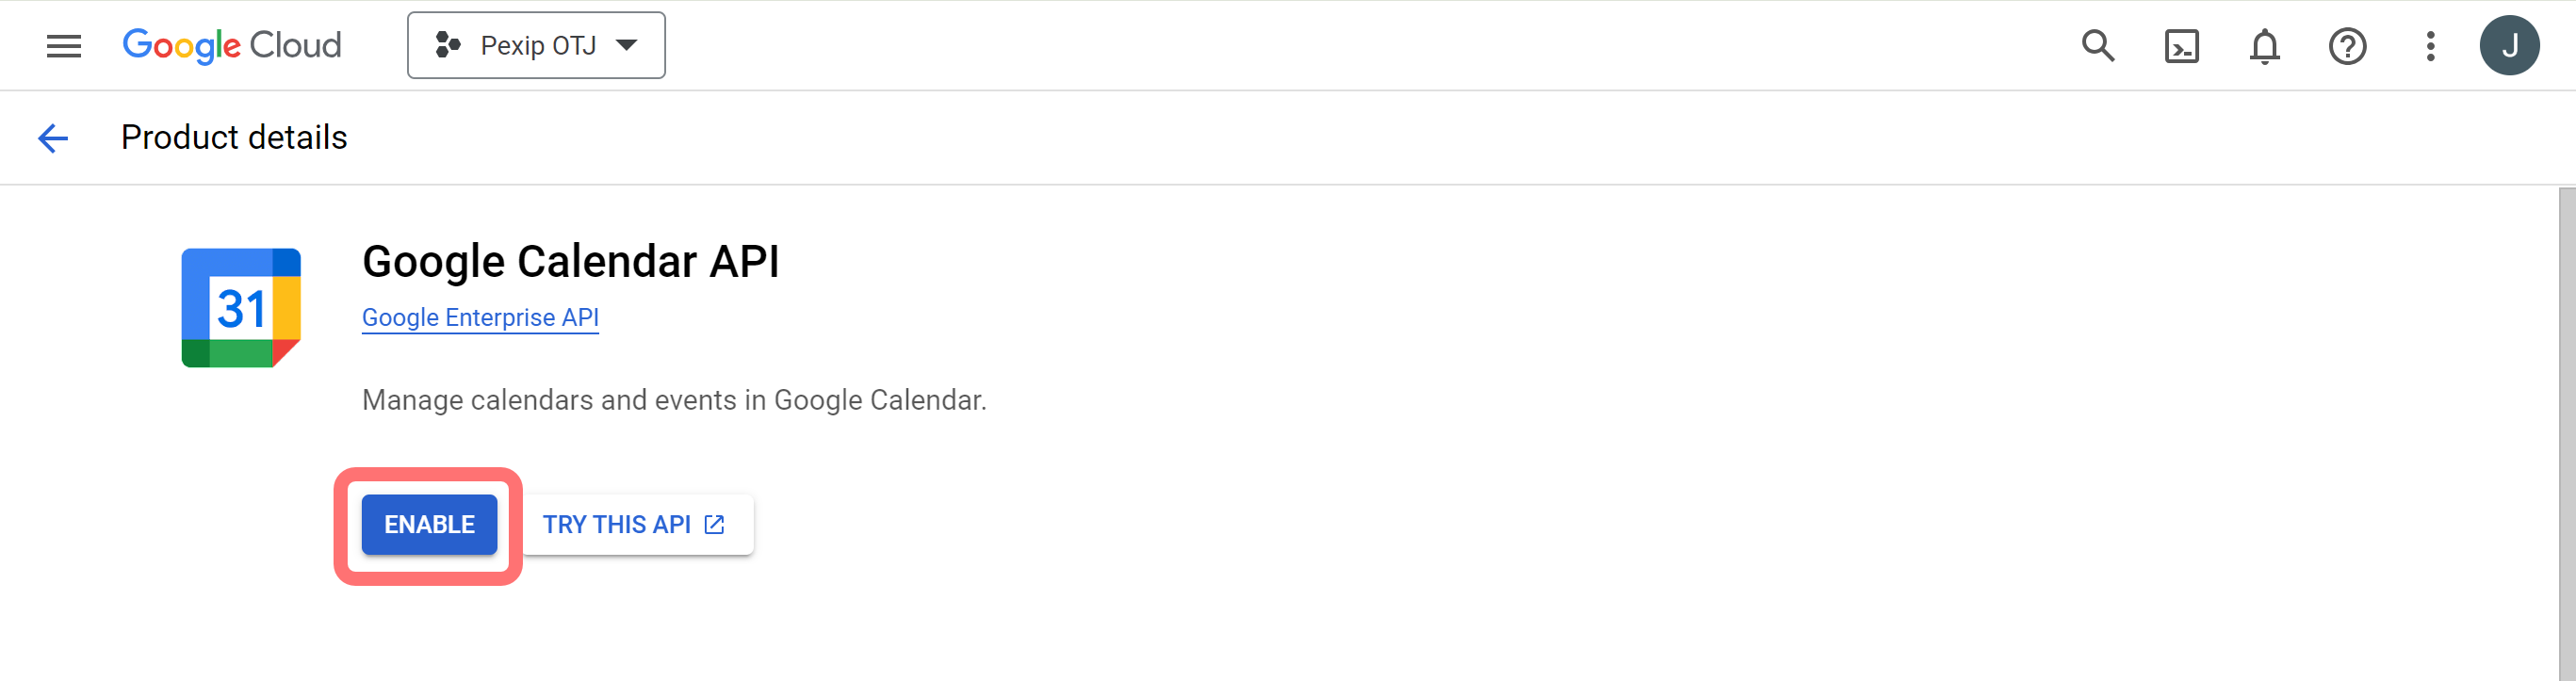
Task: Go back using the blue arrow
Action: [x=53, y=138]
